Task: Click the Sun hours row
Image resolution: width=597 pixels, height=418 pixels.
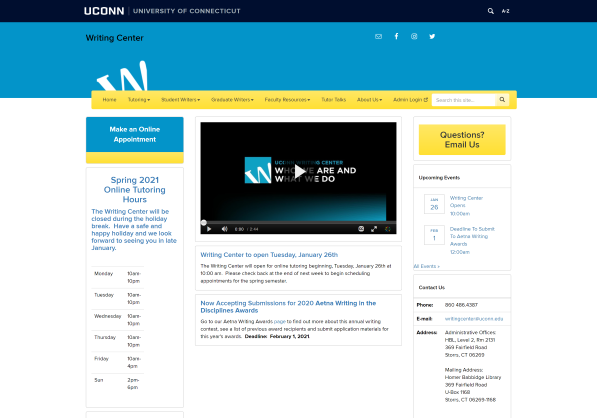Action: (x=118, y=384)
